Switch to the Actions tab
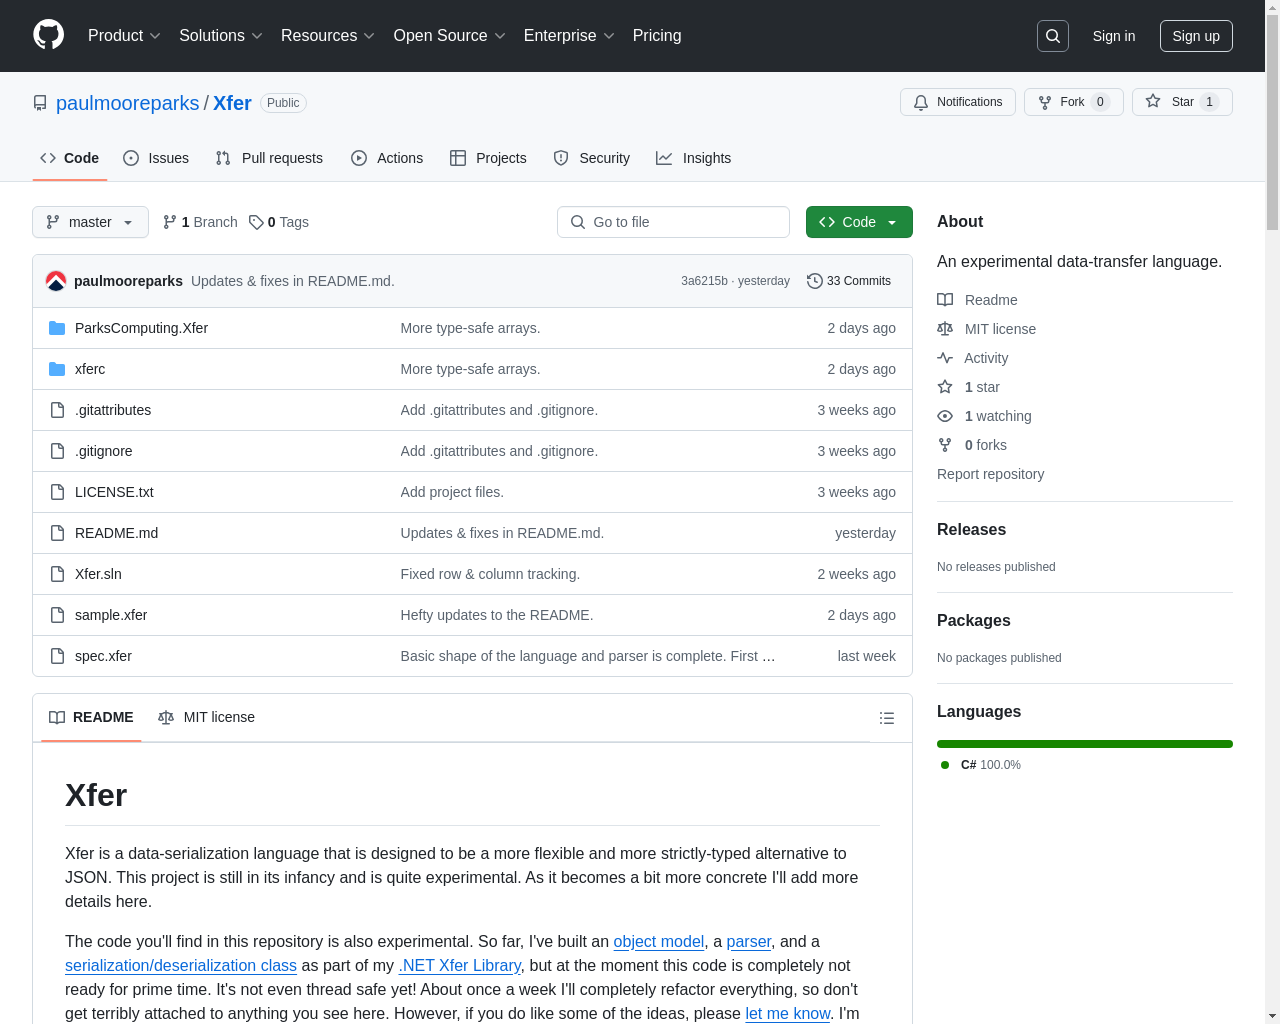The width and height of the screenshot is (1280, 1024). (387, 158)
